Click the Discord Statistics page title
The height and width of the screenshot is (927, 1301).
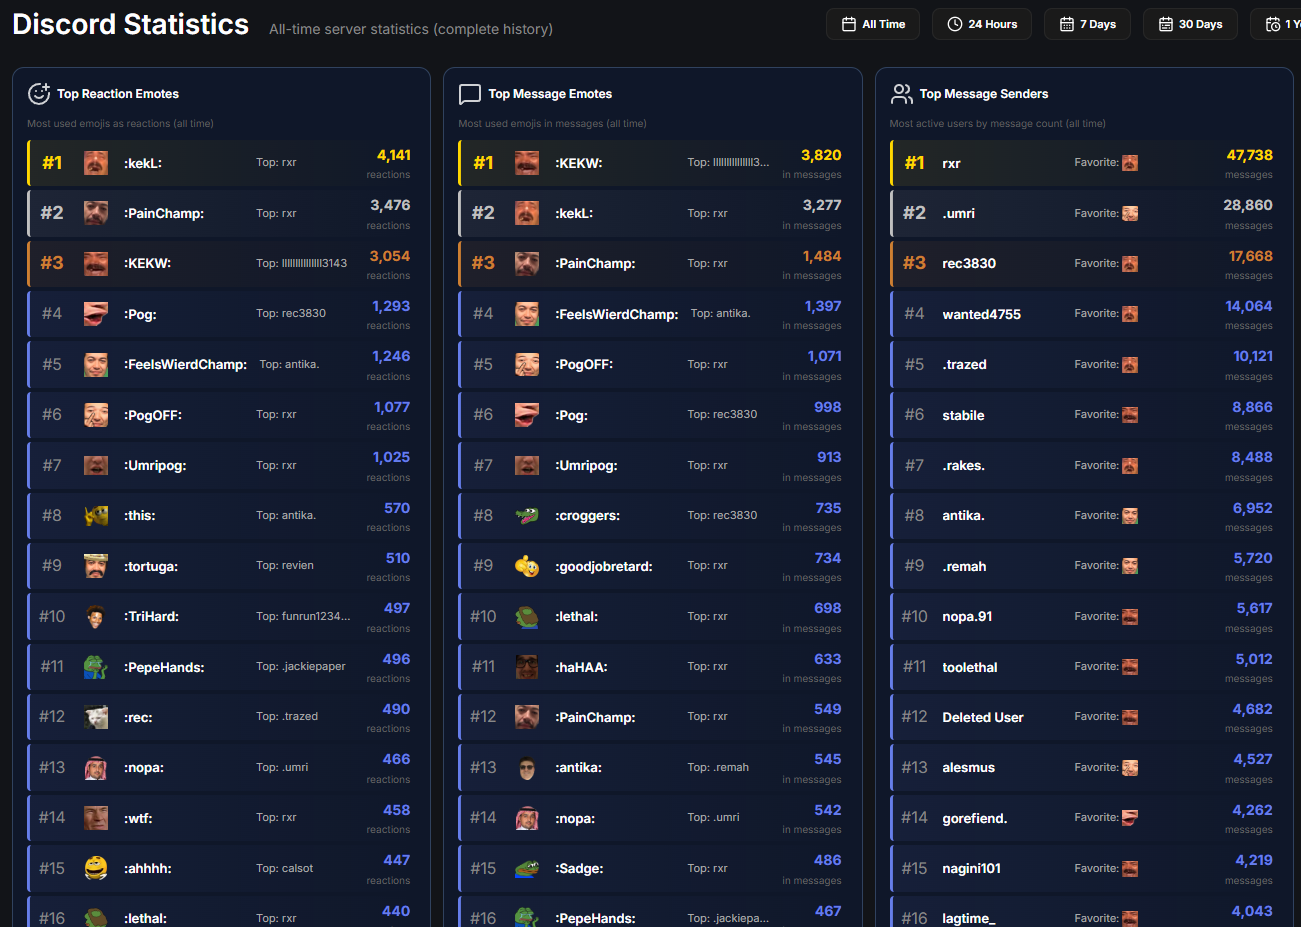(x=131, y=24)
